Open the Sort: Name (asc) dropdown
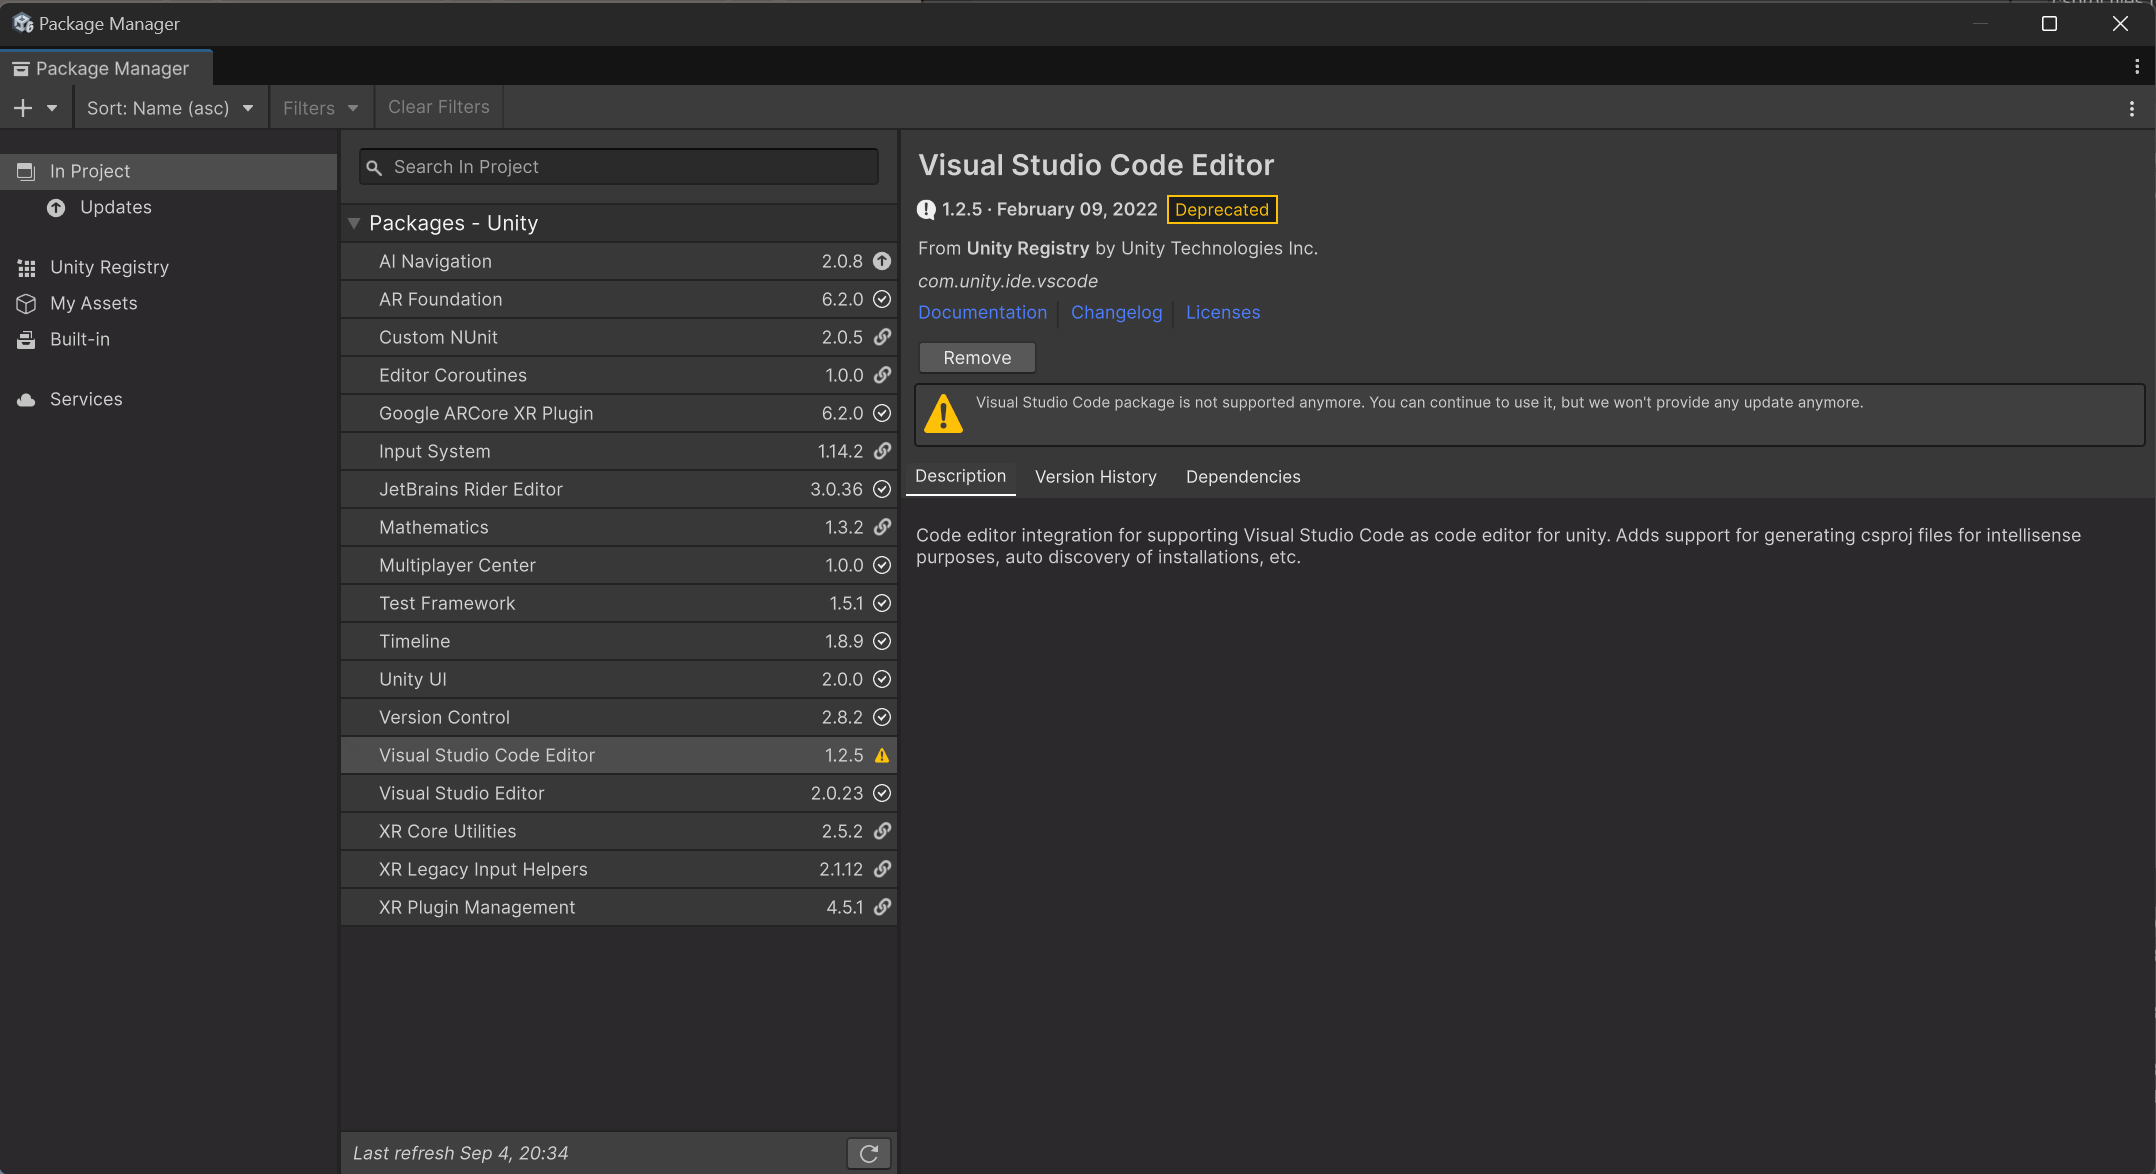 pyautogui.click(x=169, y=108)
